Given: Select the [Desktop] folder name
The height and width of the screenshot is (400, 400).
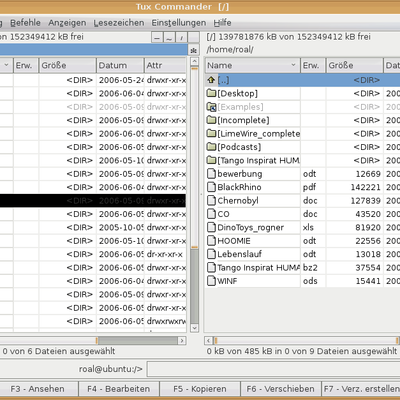Looking at the screenshot, I should tap(237, 93).
